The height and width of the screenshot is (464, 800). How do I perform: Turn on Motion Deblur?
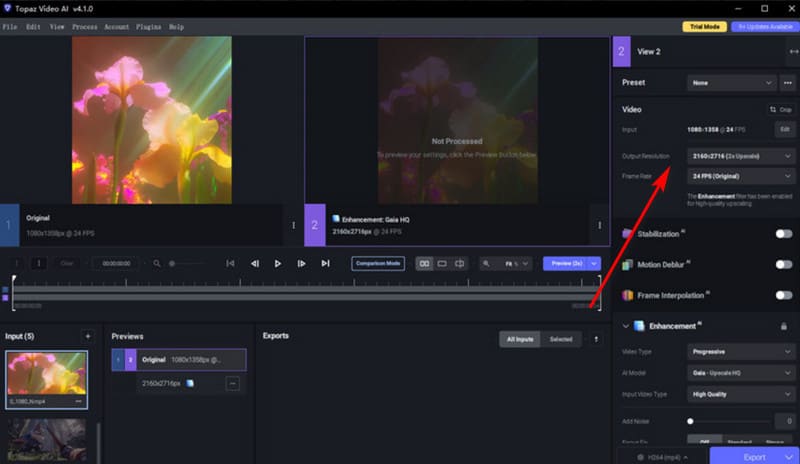tap(783, 265)
